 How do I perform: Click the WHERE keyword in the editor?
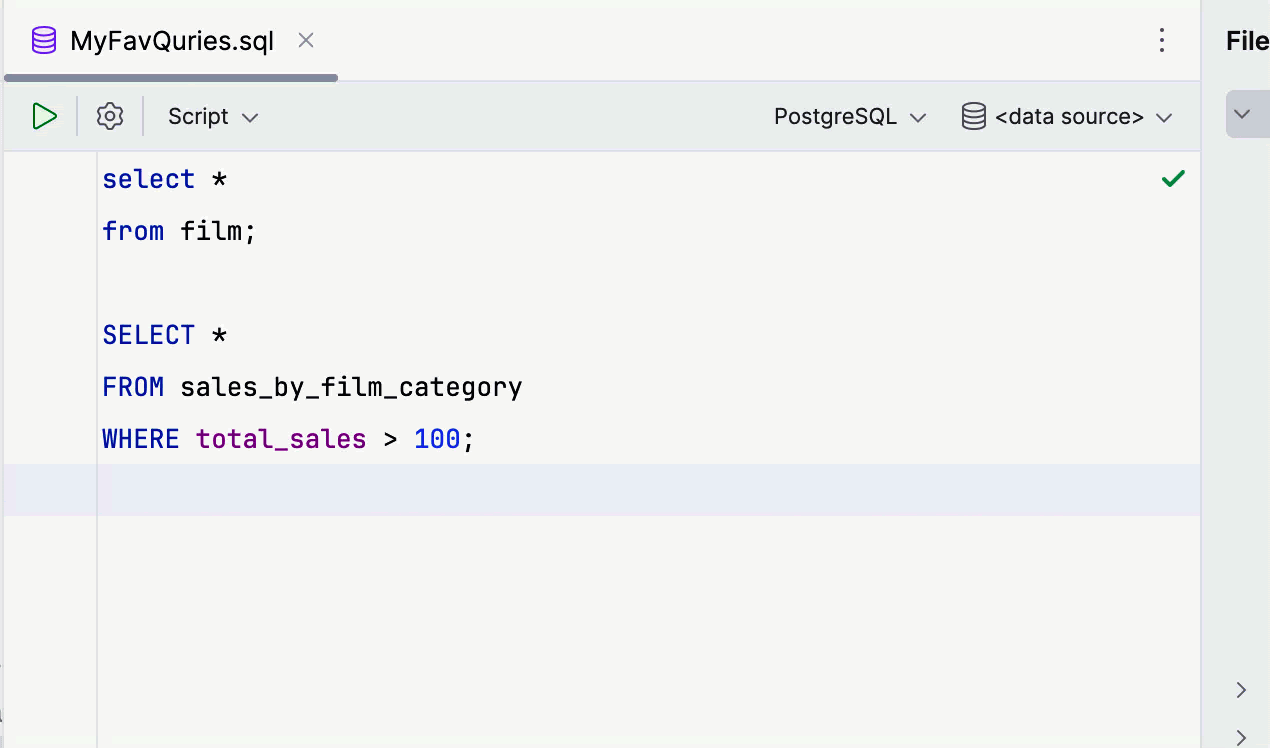click(140, 439)
